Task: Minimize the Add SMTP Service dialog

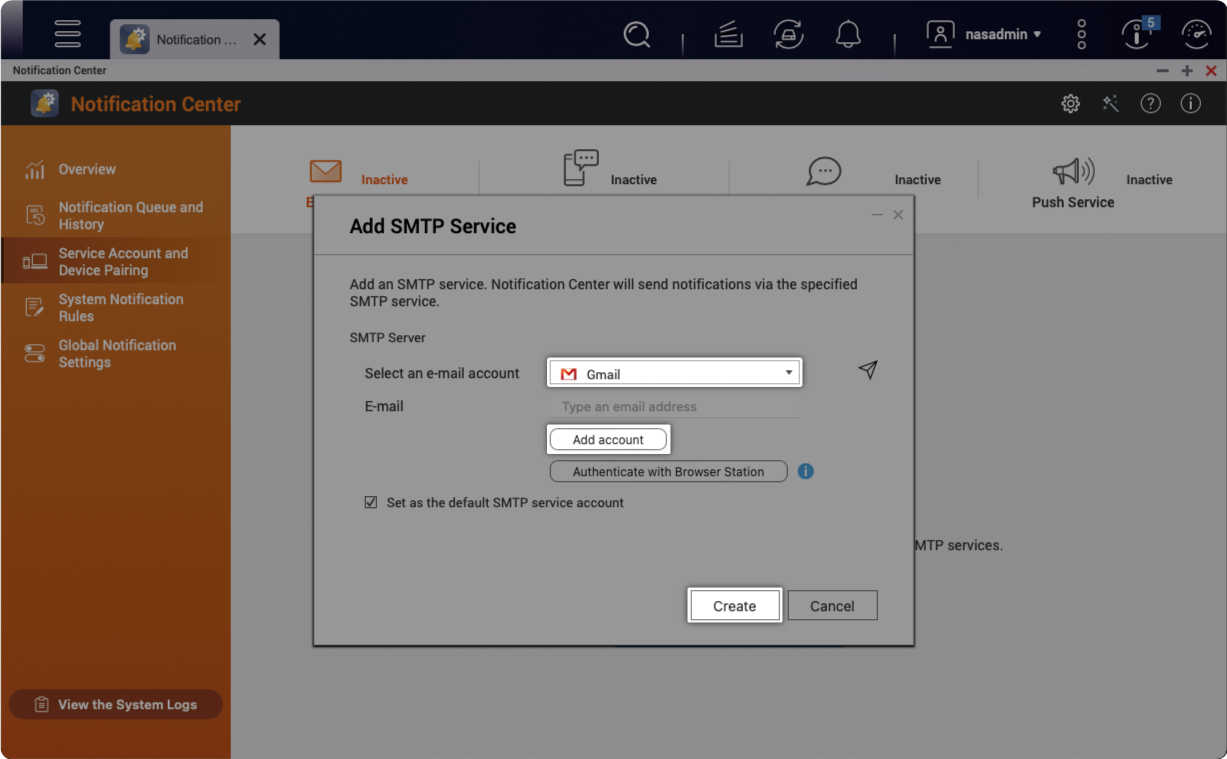Action: pyautogui.click(x=877, y=215)
